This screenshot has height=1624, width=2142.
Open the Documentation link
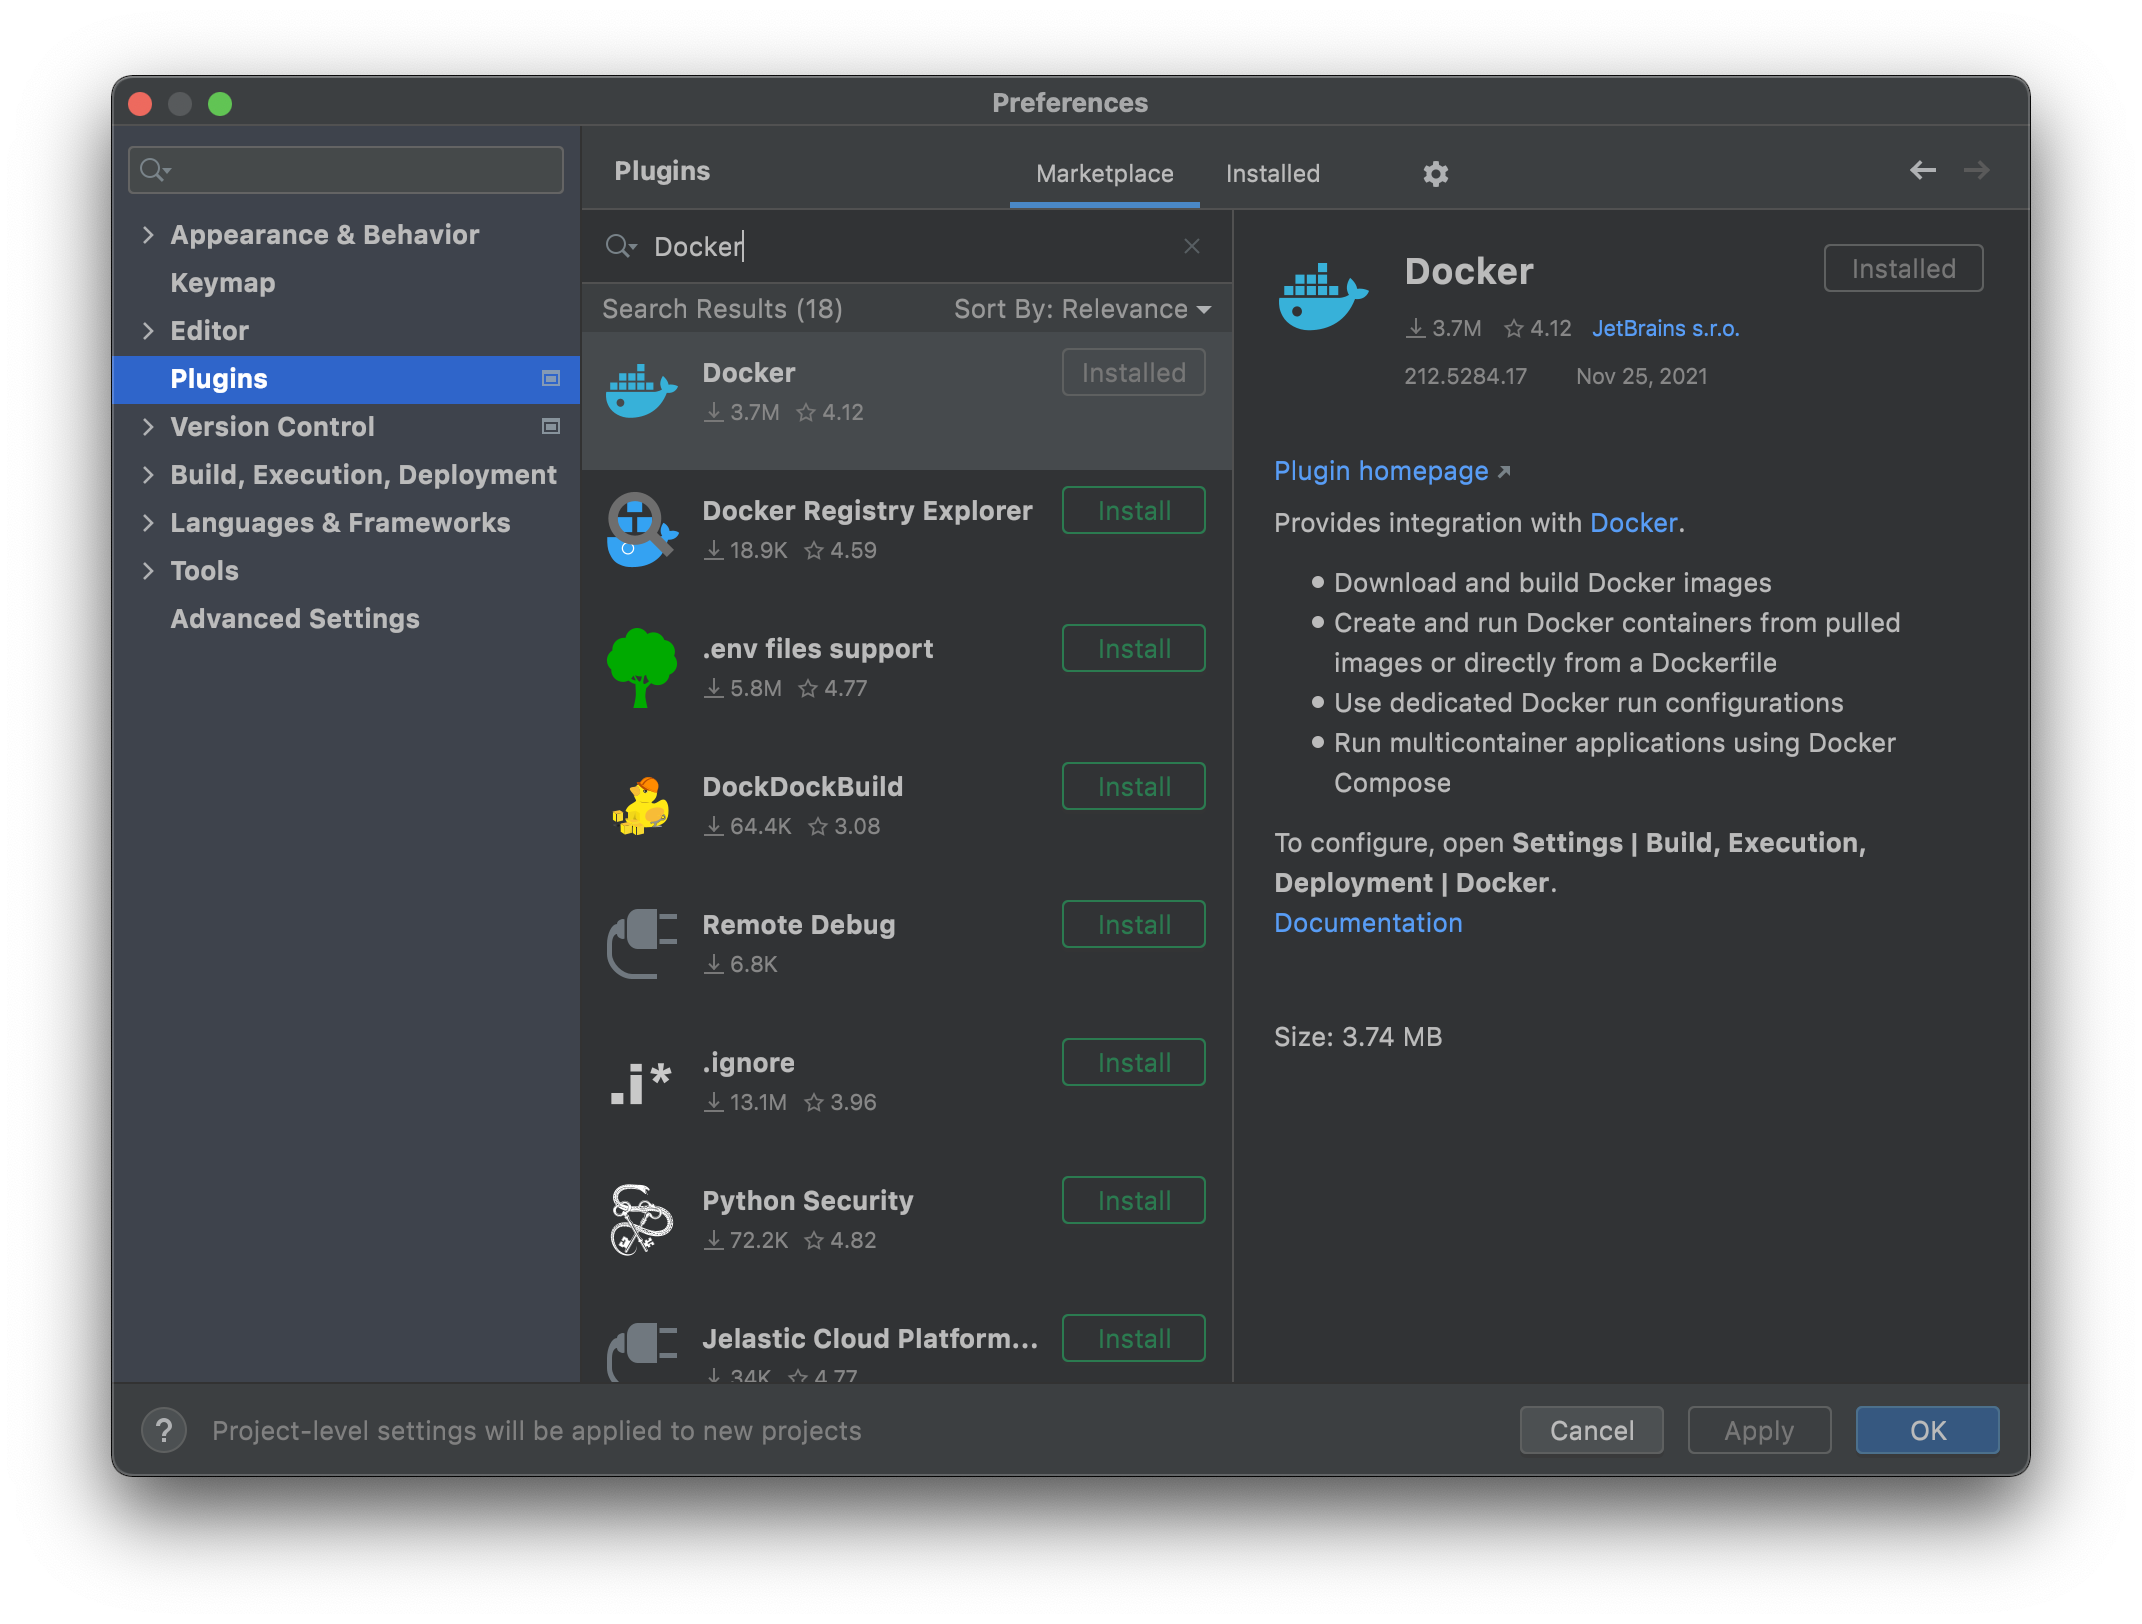point(1368,923)
